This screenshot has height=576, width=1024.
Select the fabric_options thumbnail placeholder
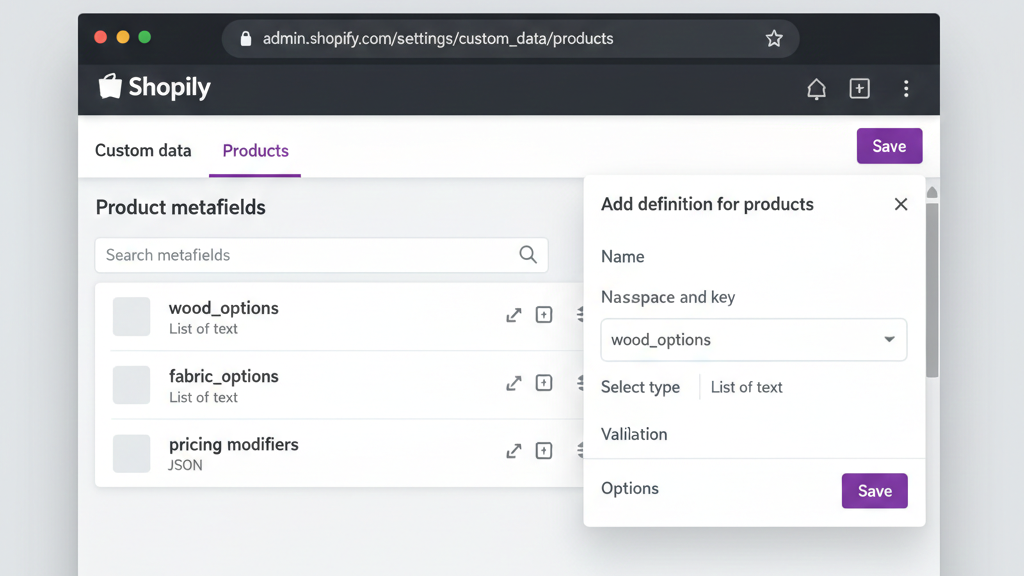pos(131,385)
